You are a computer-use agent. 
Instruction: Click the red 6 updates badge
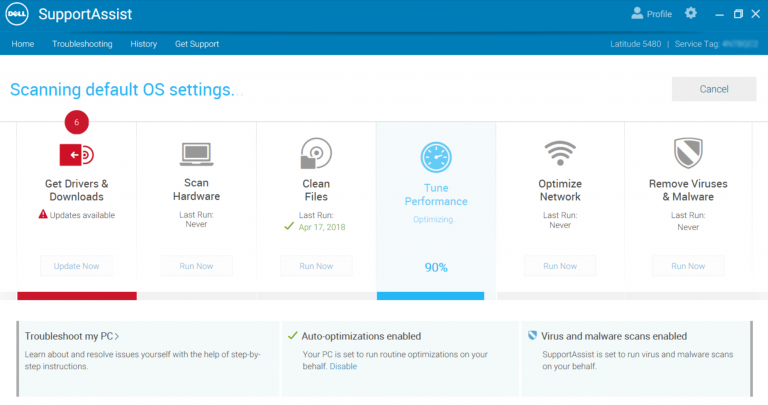pos(76,122)
